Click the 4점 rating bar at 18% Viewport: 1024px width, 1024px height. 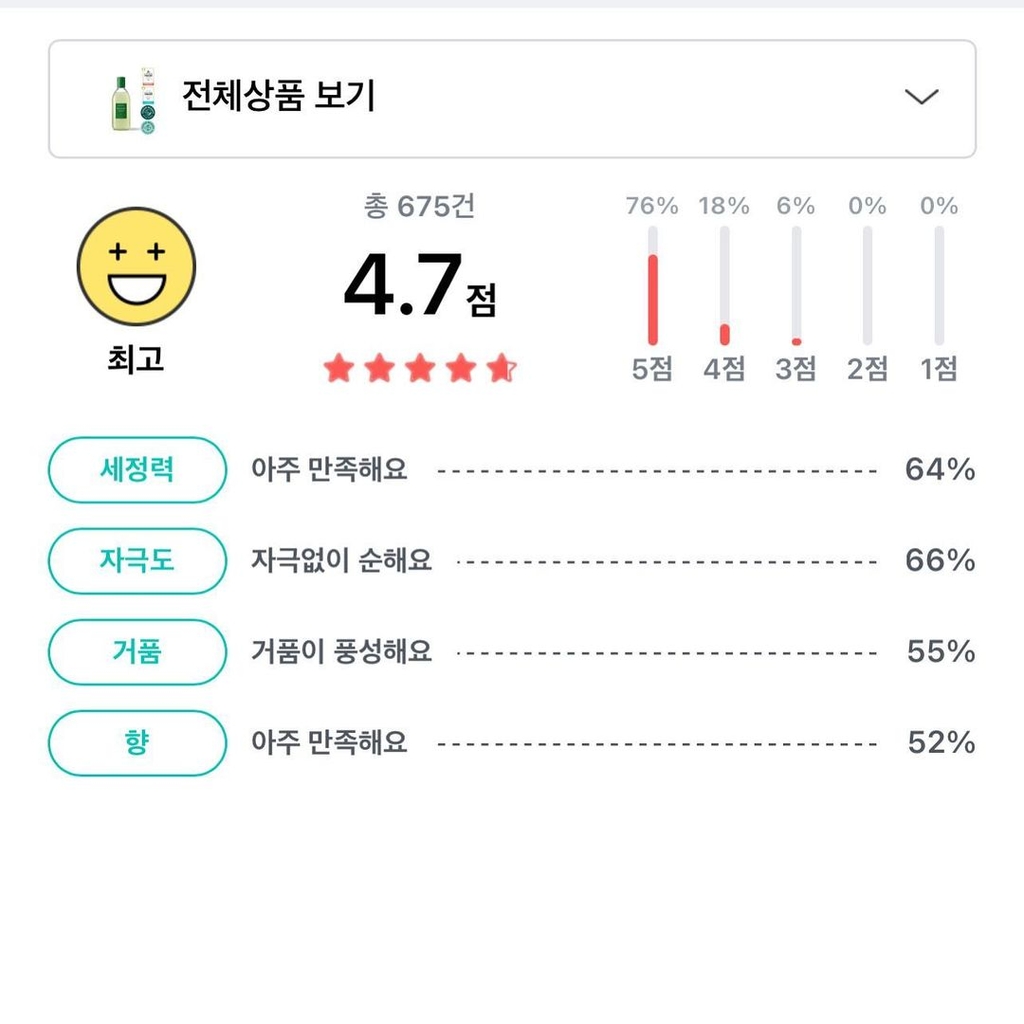click(x=724, y=285)
